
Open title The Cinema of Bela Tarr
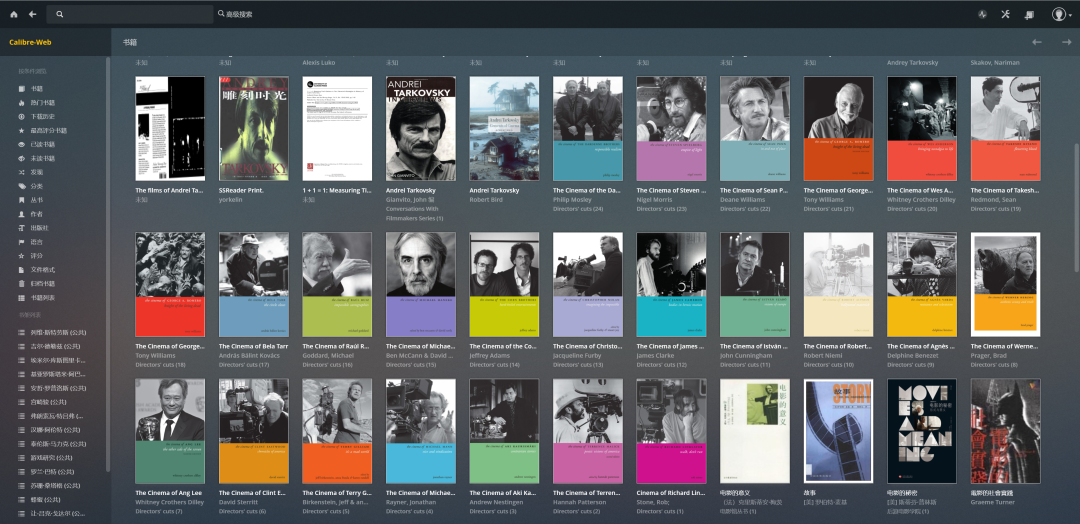point(253,346)
